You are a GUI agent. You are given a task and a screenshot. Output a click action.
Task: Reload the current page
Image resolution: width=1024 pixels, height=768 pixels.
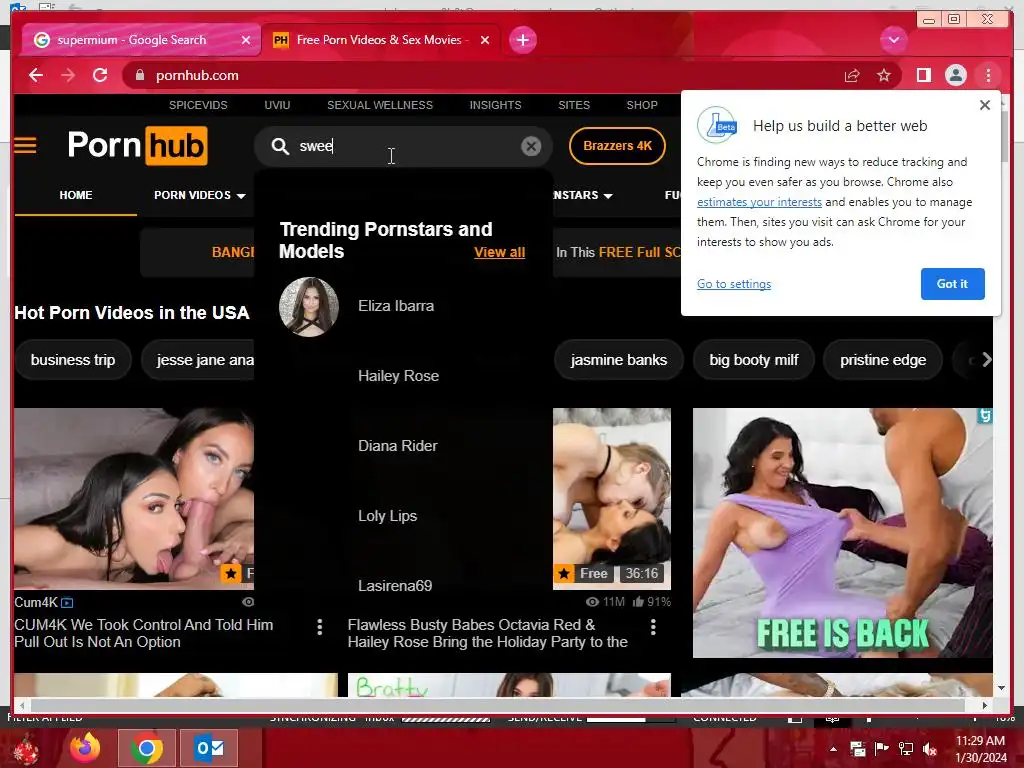click(x=100, y=75)
